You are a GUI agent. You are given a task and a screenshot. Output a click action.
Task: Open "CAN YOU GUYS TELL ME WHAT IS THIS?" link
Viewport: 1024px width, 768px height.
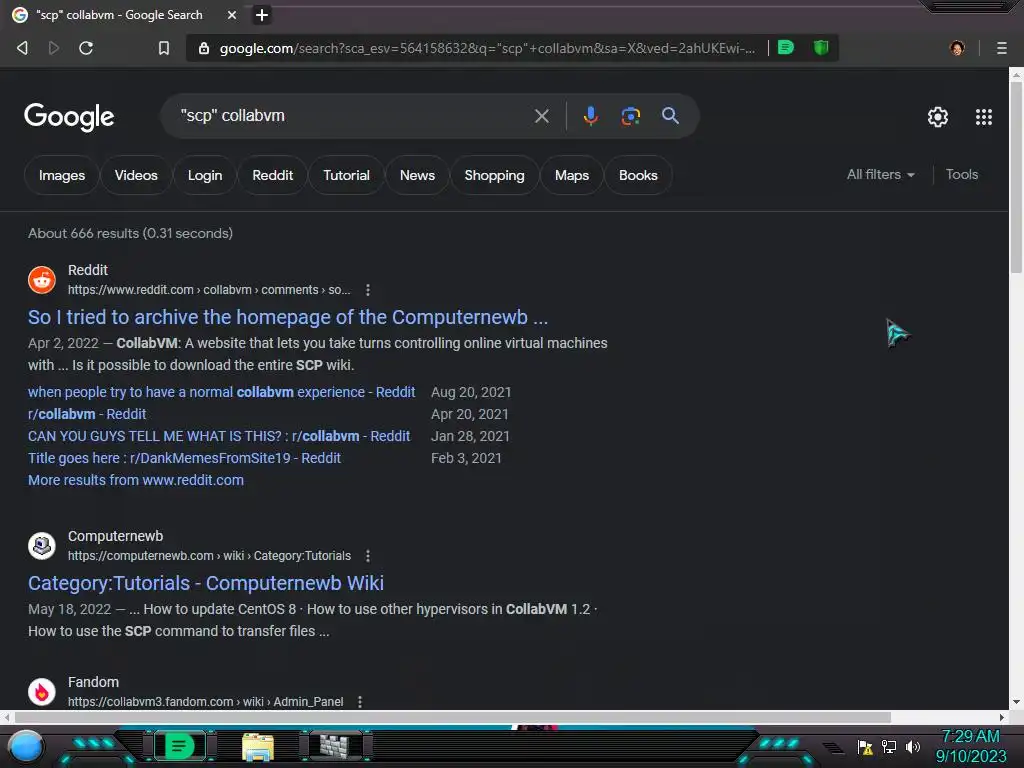[219, 436]
